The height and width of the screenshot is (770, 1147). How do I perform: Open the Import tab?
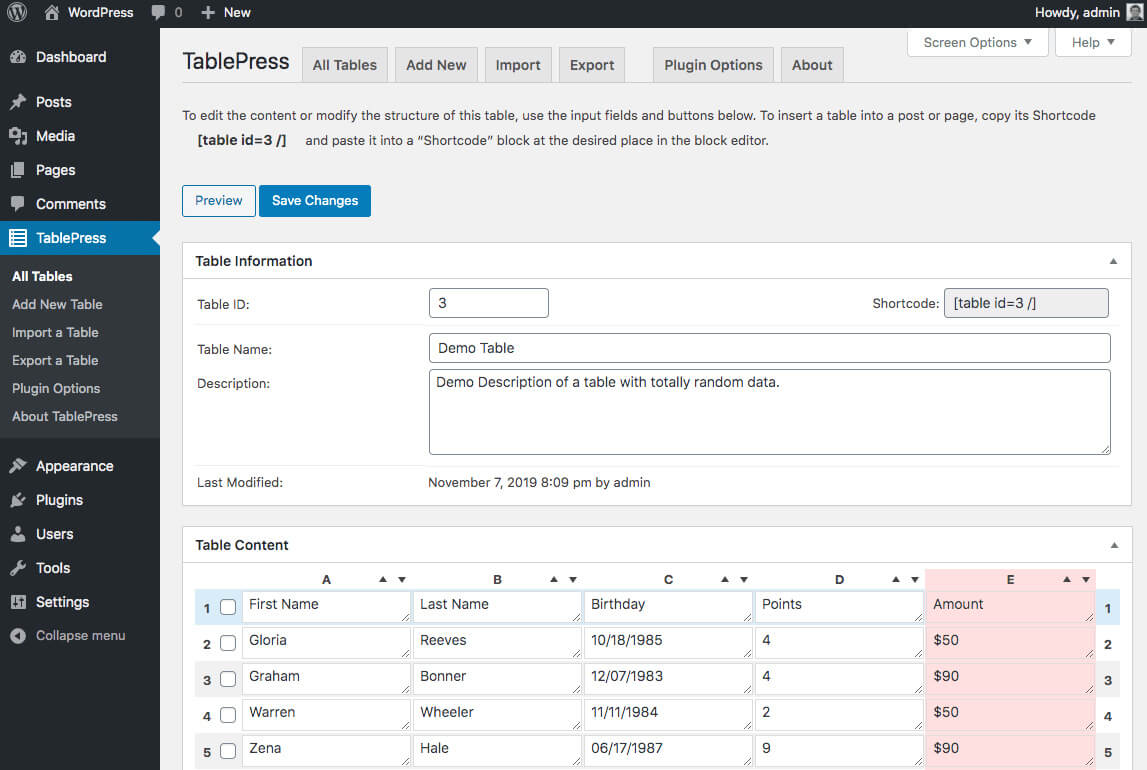point(518,65)
